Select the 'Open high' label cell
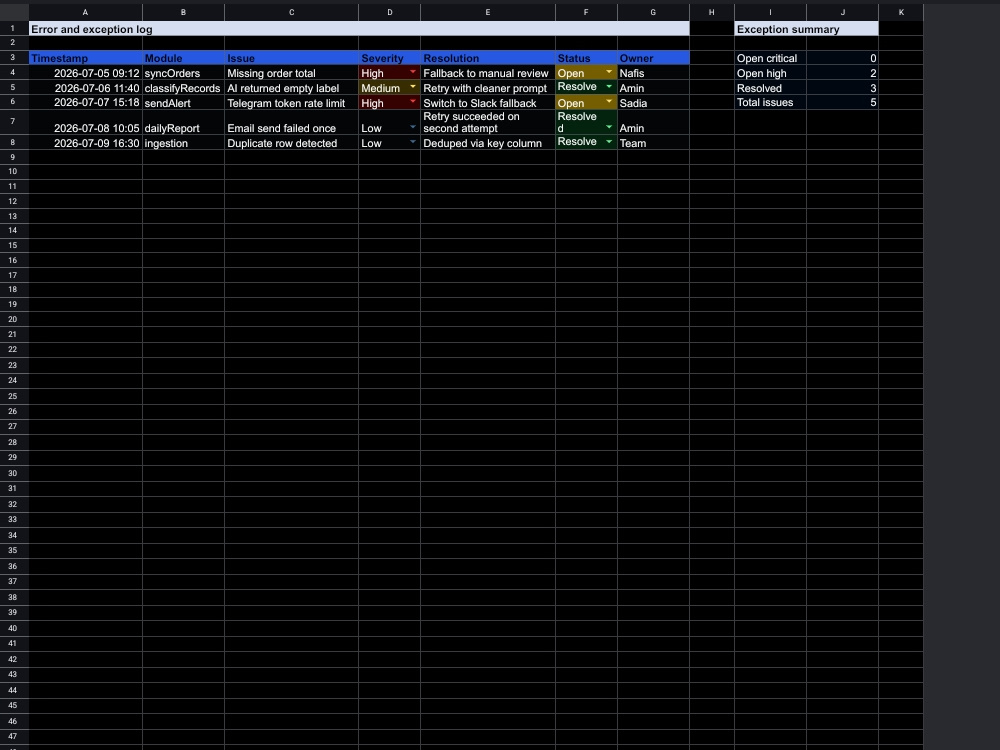This screenshot has height=750, width=1000. coord(770,73)
